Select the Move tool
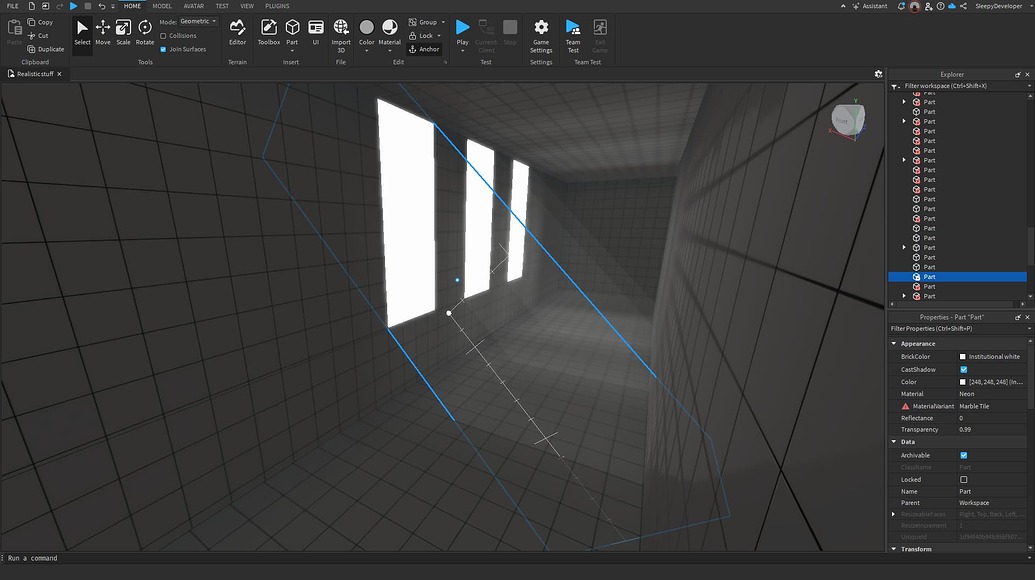This screenshot has height=580, width=1035. point(102,31)
